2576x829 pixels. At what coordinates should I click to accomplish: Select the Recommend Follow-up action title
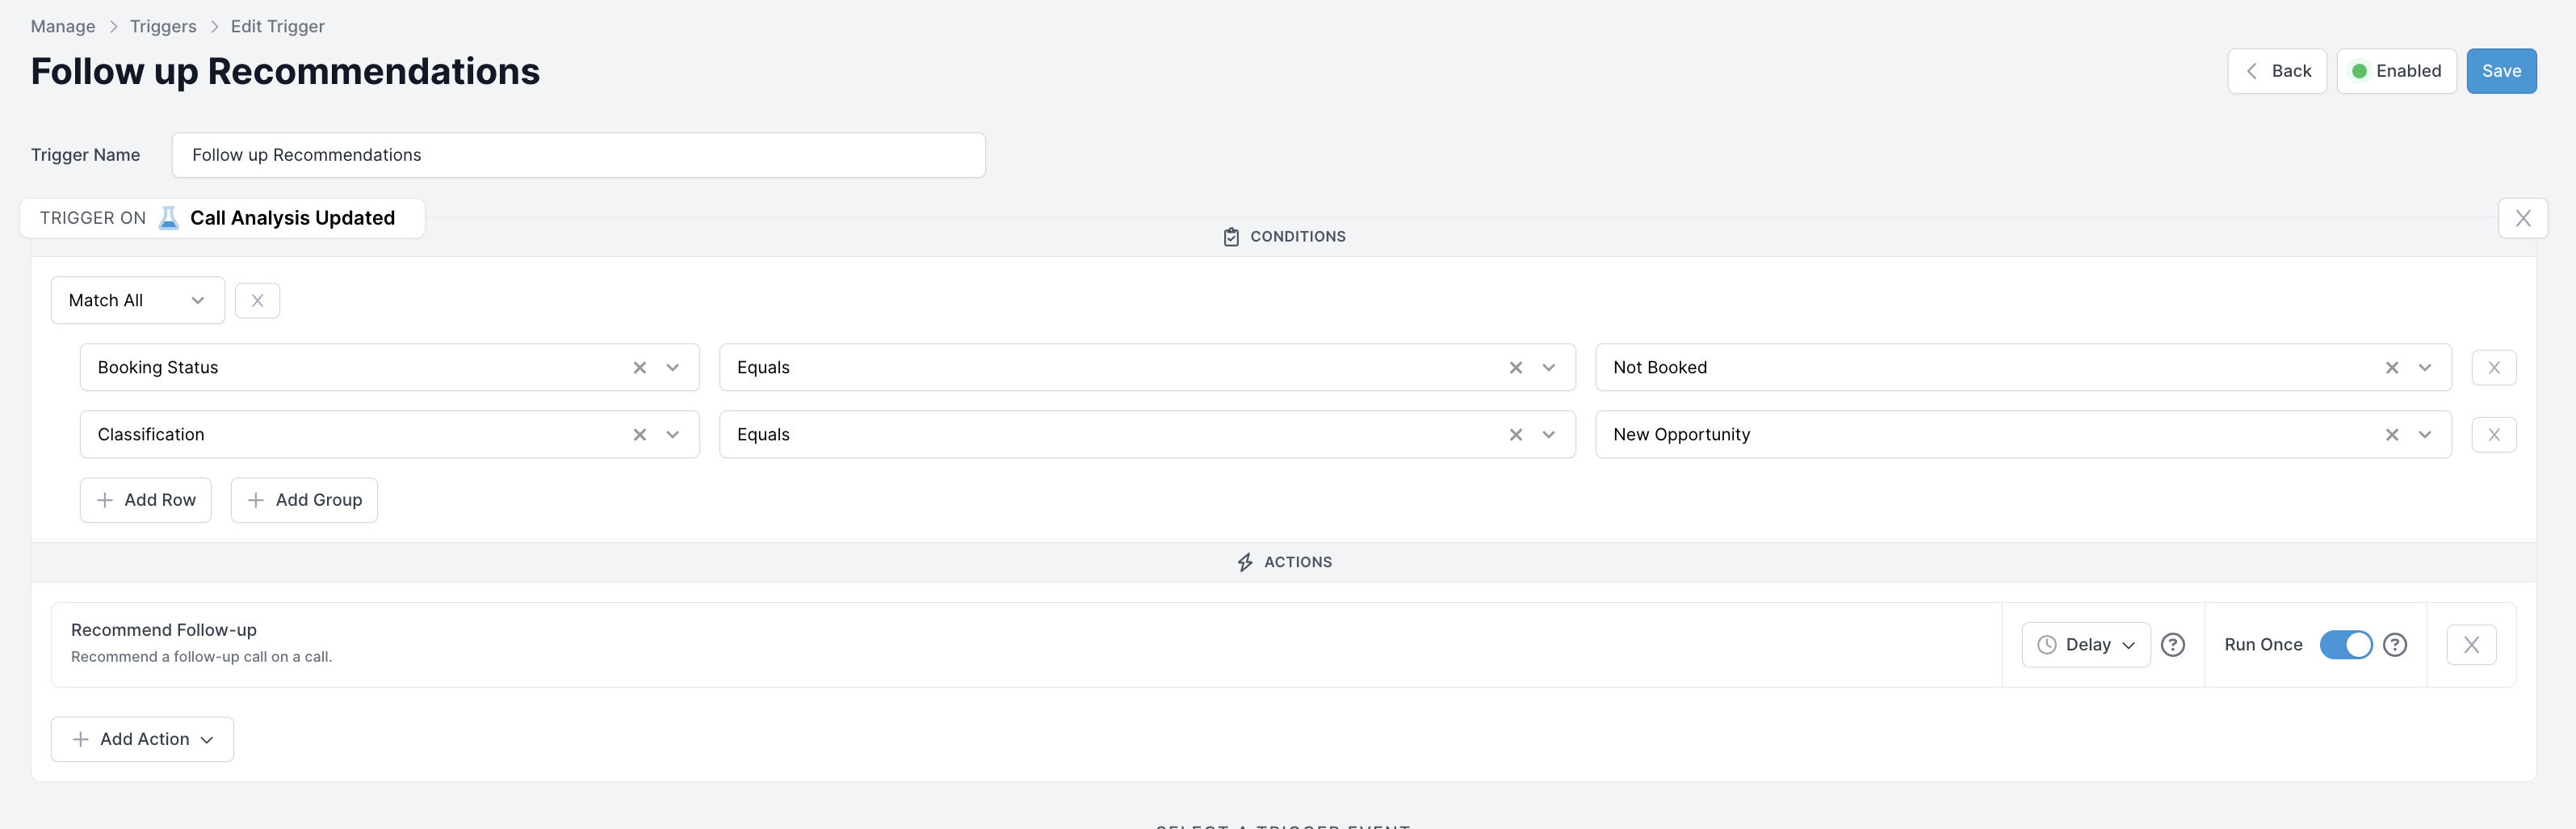click(164, 630)
